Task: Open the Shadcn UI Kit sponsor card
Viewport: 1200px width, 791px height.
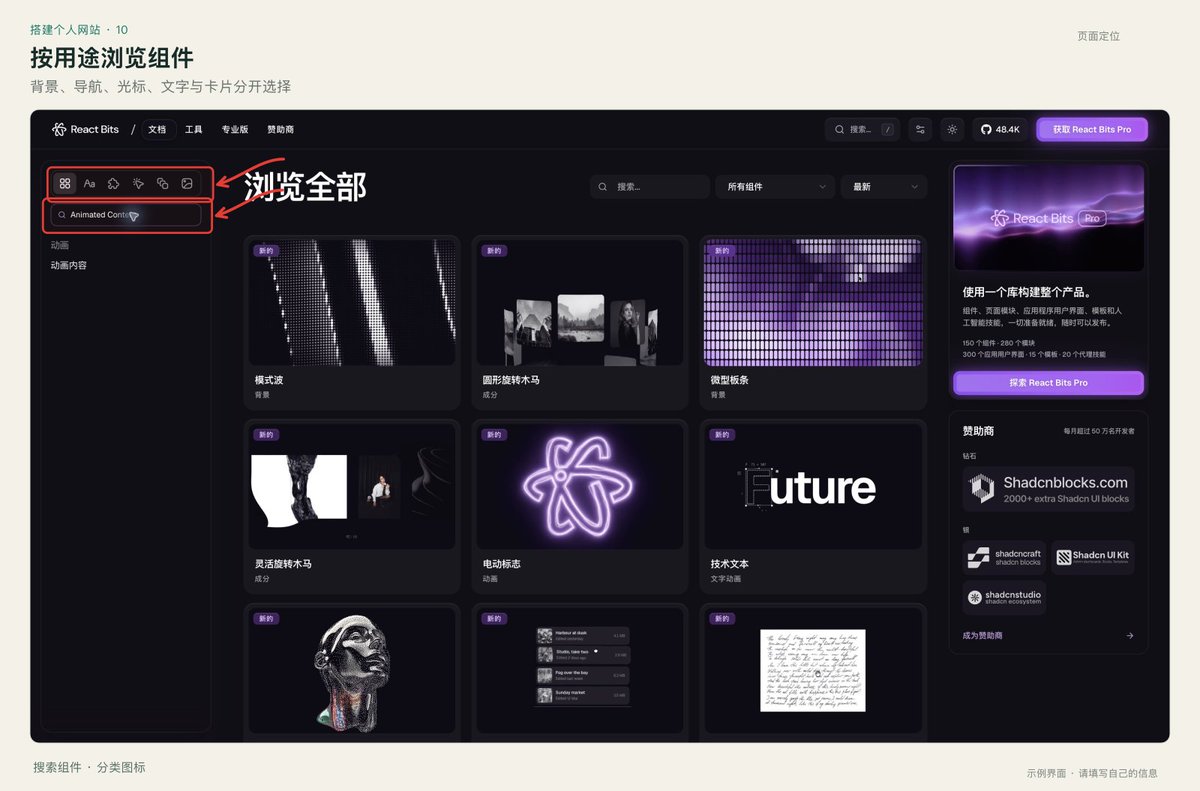Action: point(1093,557)
